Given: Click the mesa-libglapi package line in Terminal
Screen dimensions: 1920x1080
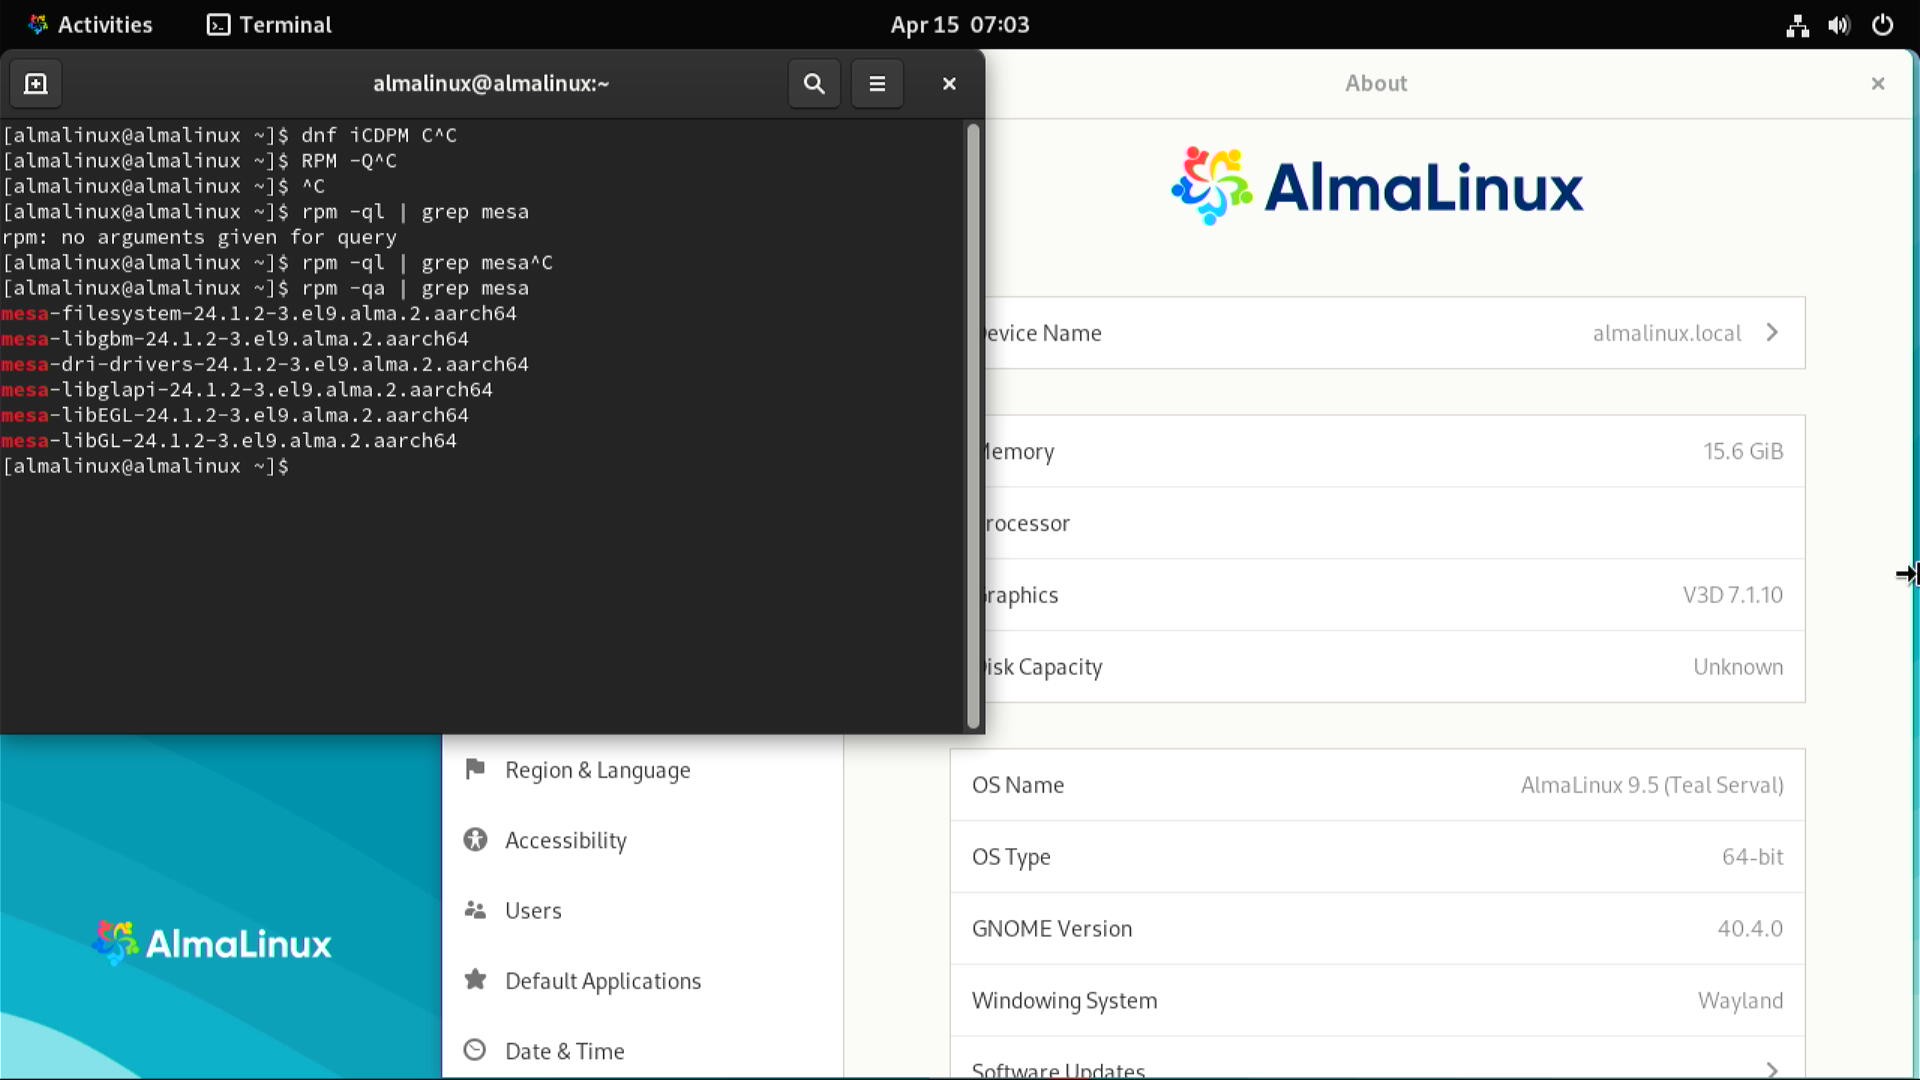Looking at the screenshot, I should click(247, 390).
